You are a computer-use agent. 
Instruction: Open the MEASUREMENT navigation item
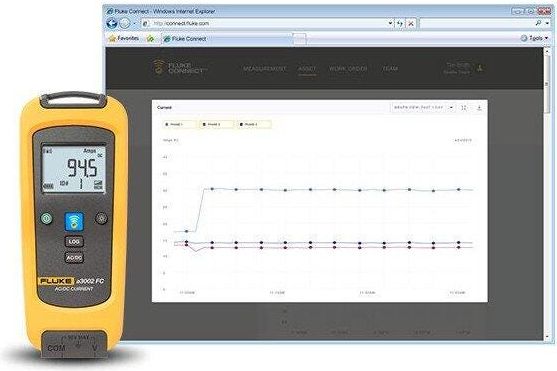[x=265, y=68]
